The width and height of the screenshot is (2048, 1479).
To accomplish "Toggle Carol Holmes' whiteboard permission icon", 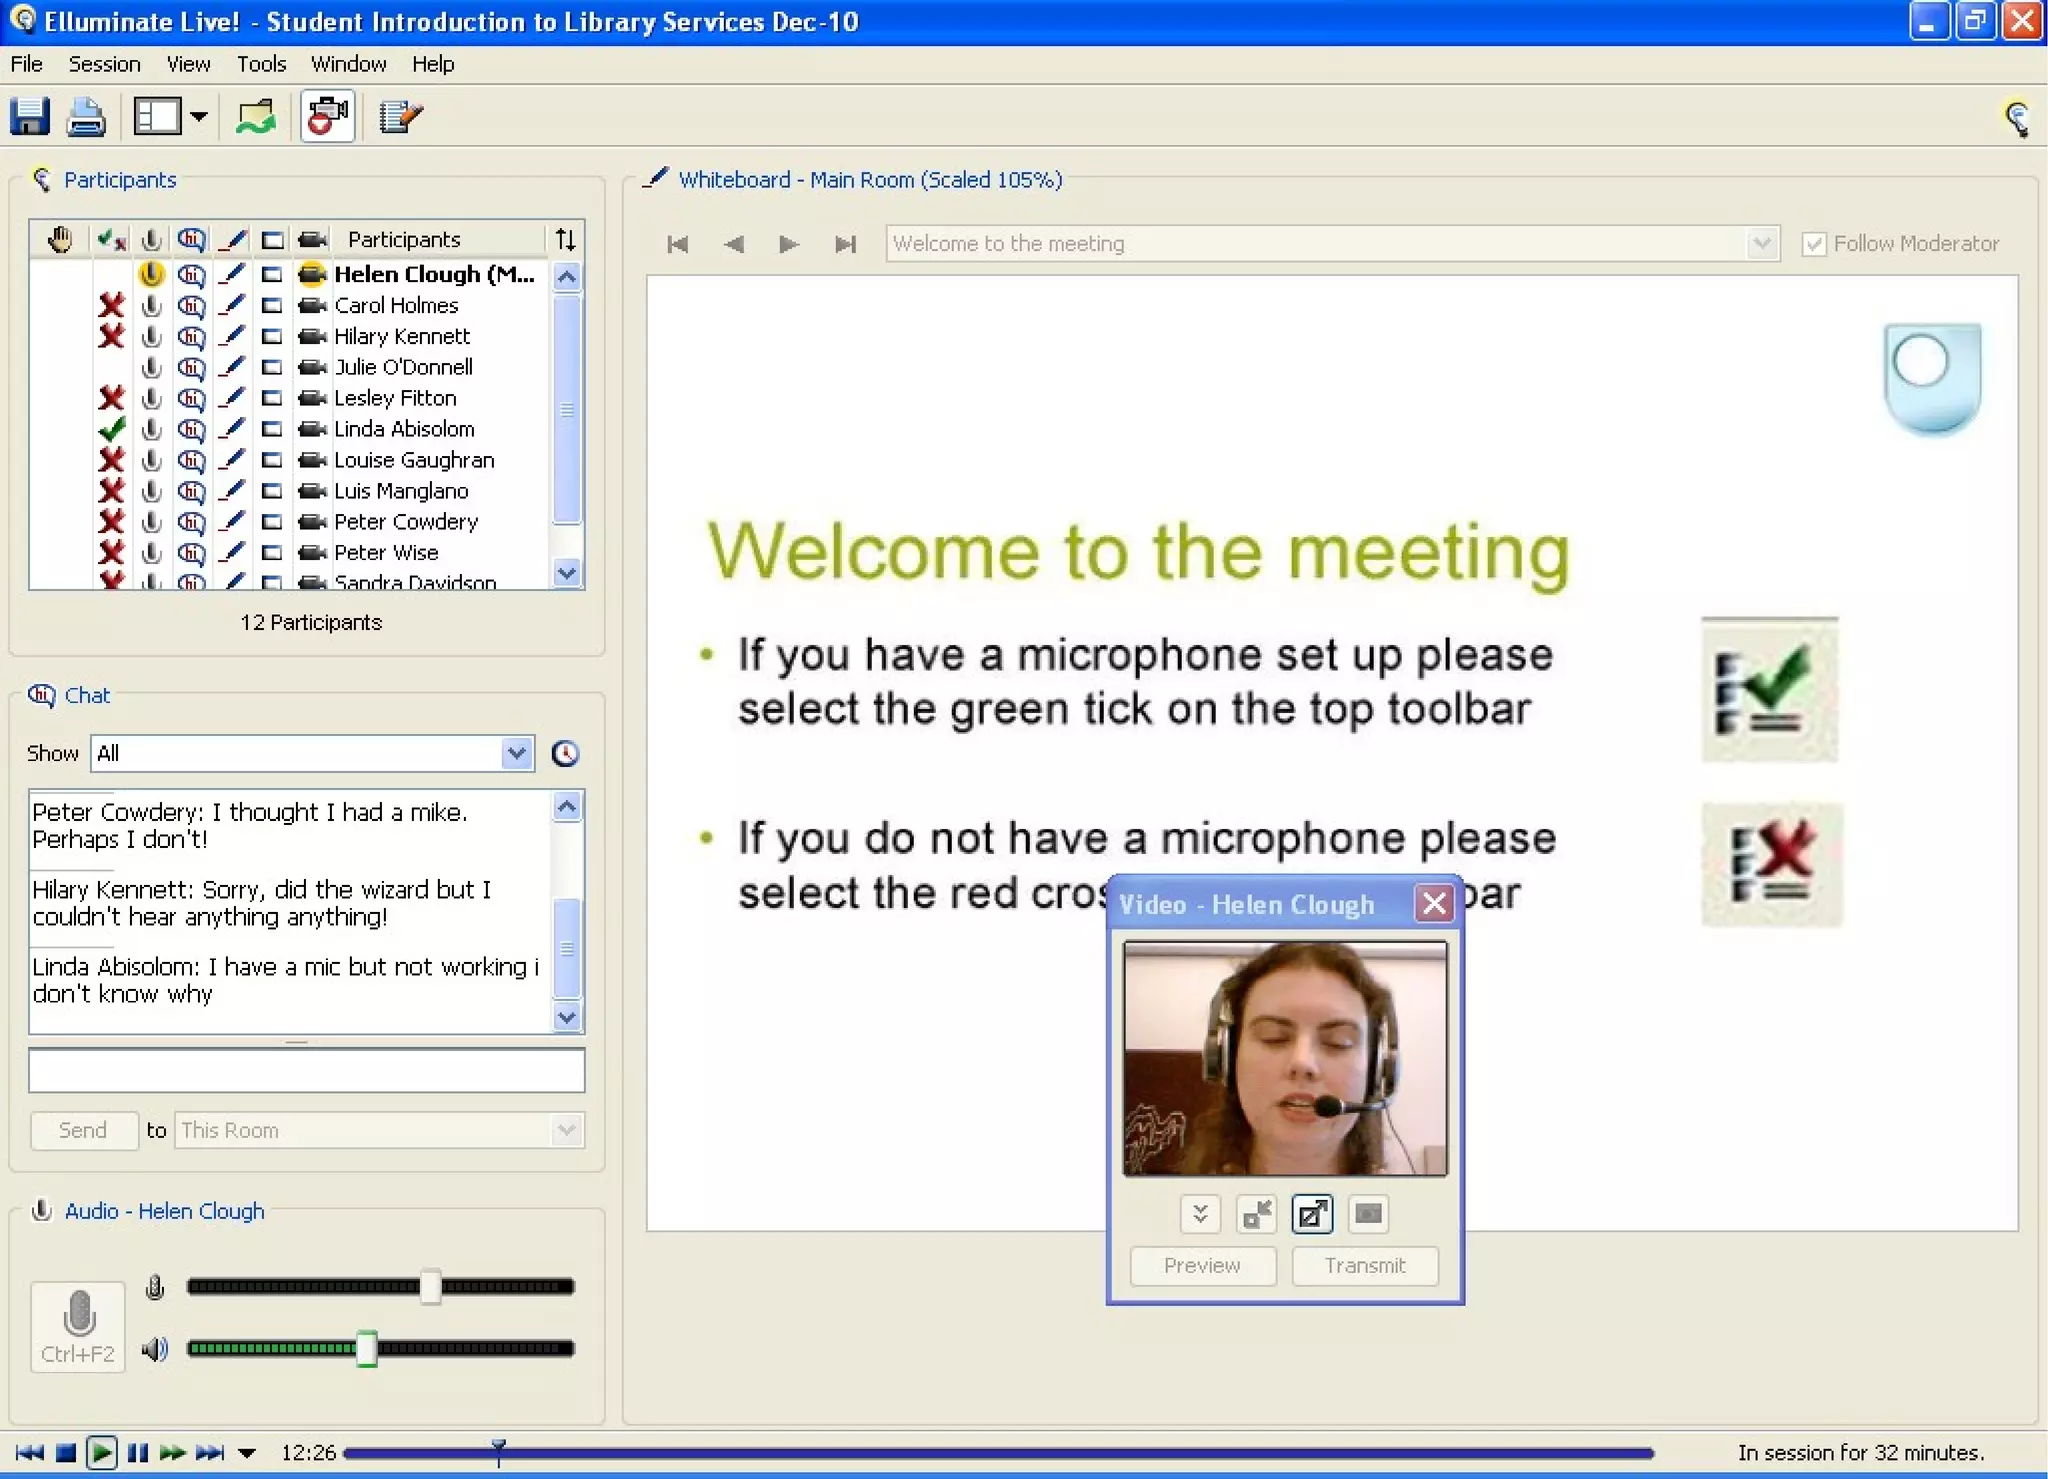I will point(232,305).
